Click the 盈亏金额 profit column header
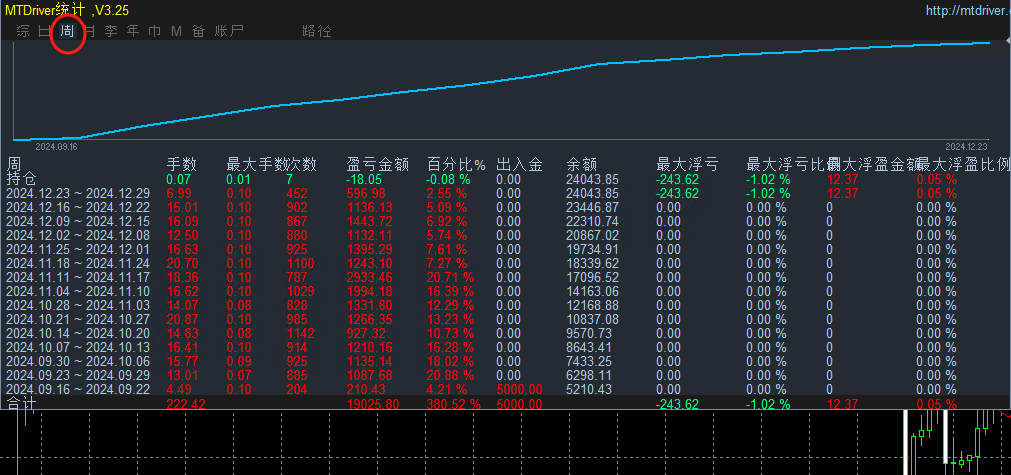The height and width of the screenshot is (475, 1011). pos(378,165)
